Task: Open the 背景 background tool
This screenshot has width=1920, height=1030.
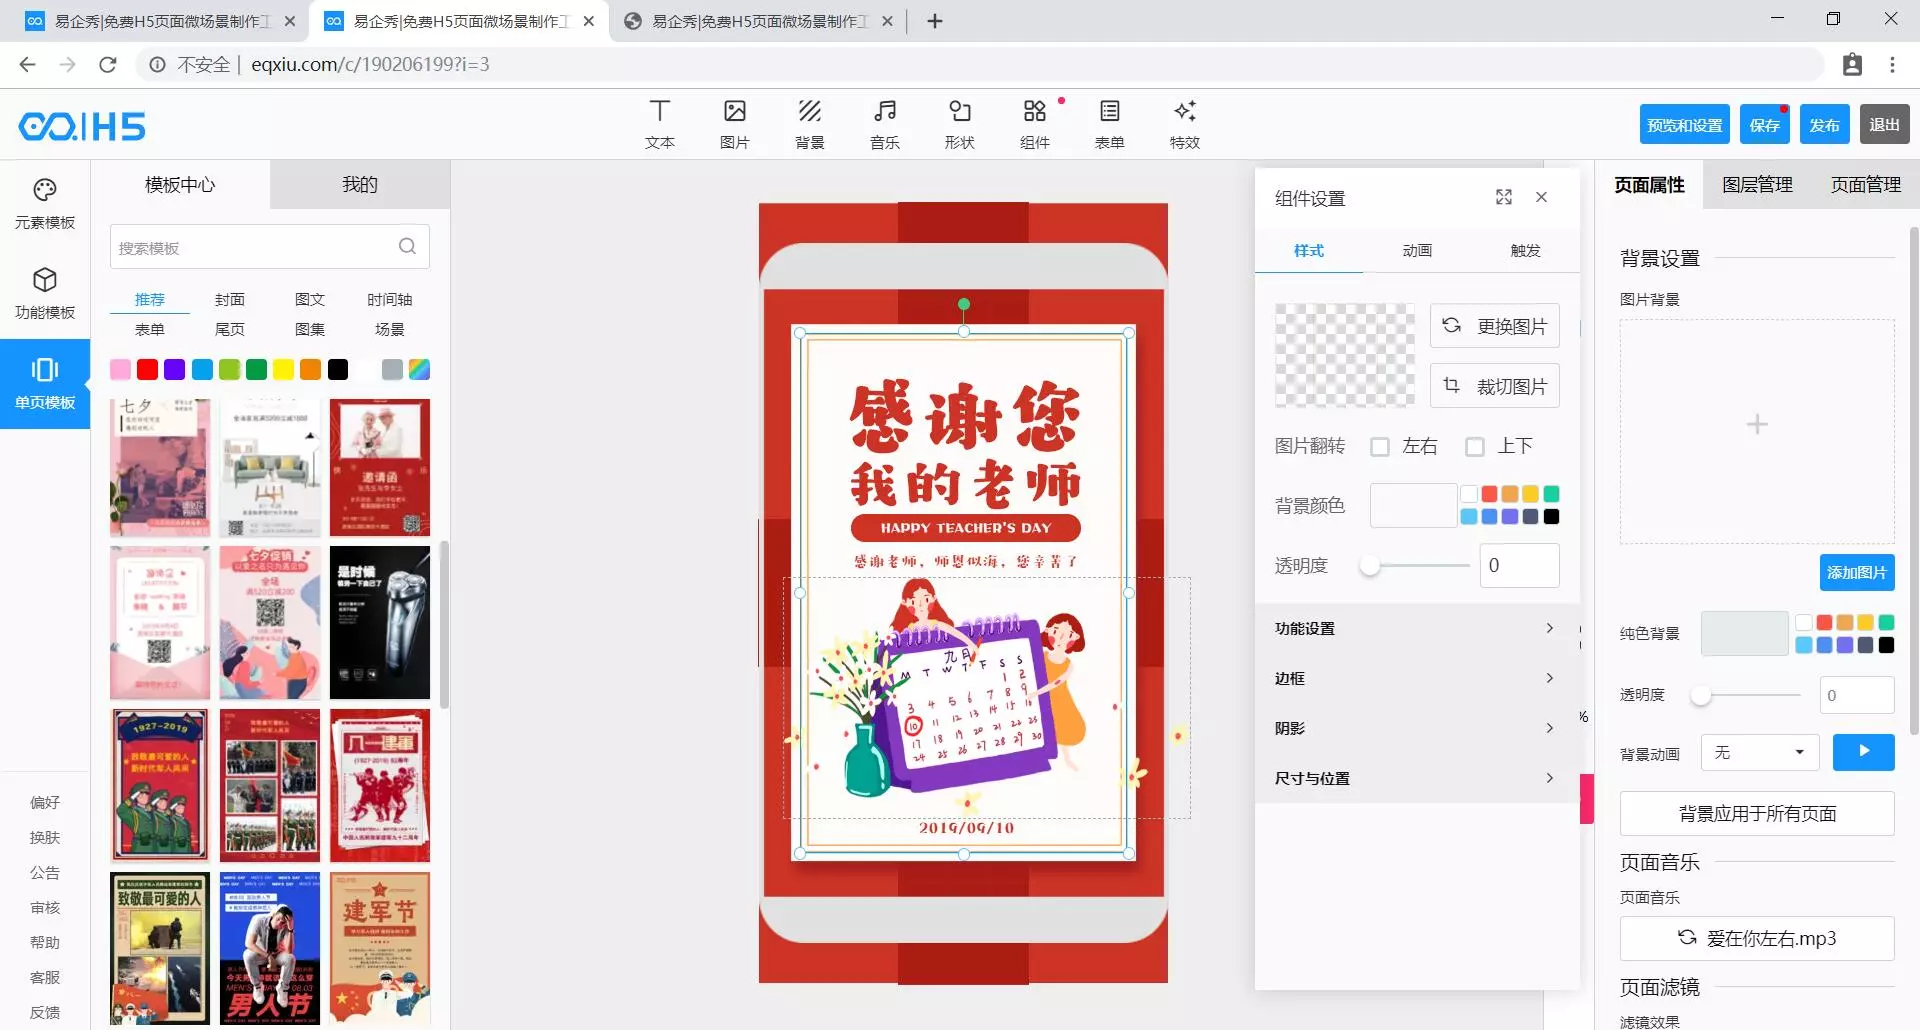Action: coord(810,124)
